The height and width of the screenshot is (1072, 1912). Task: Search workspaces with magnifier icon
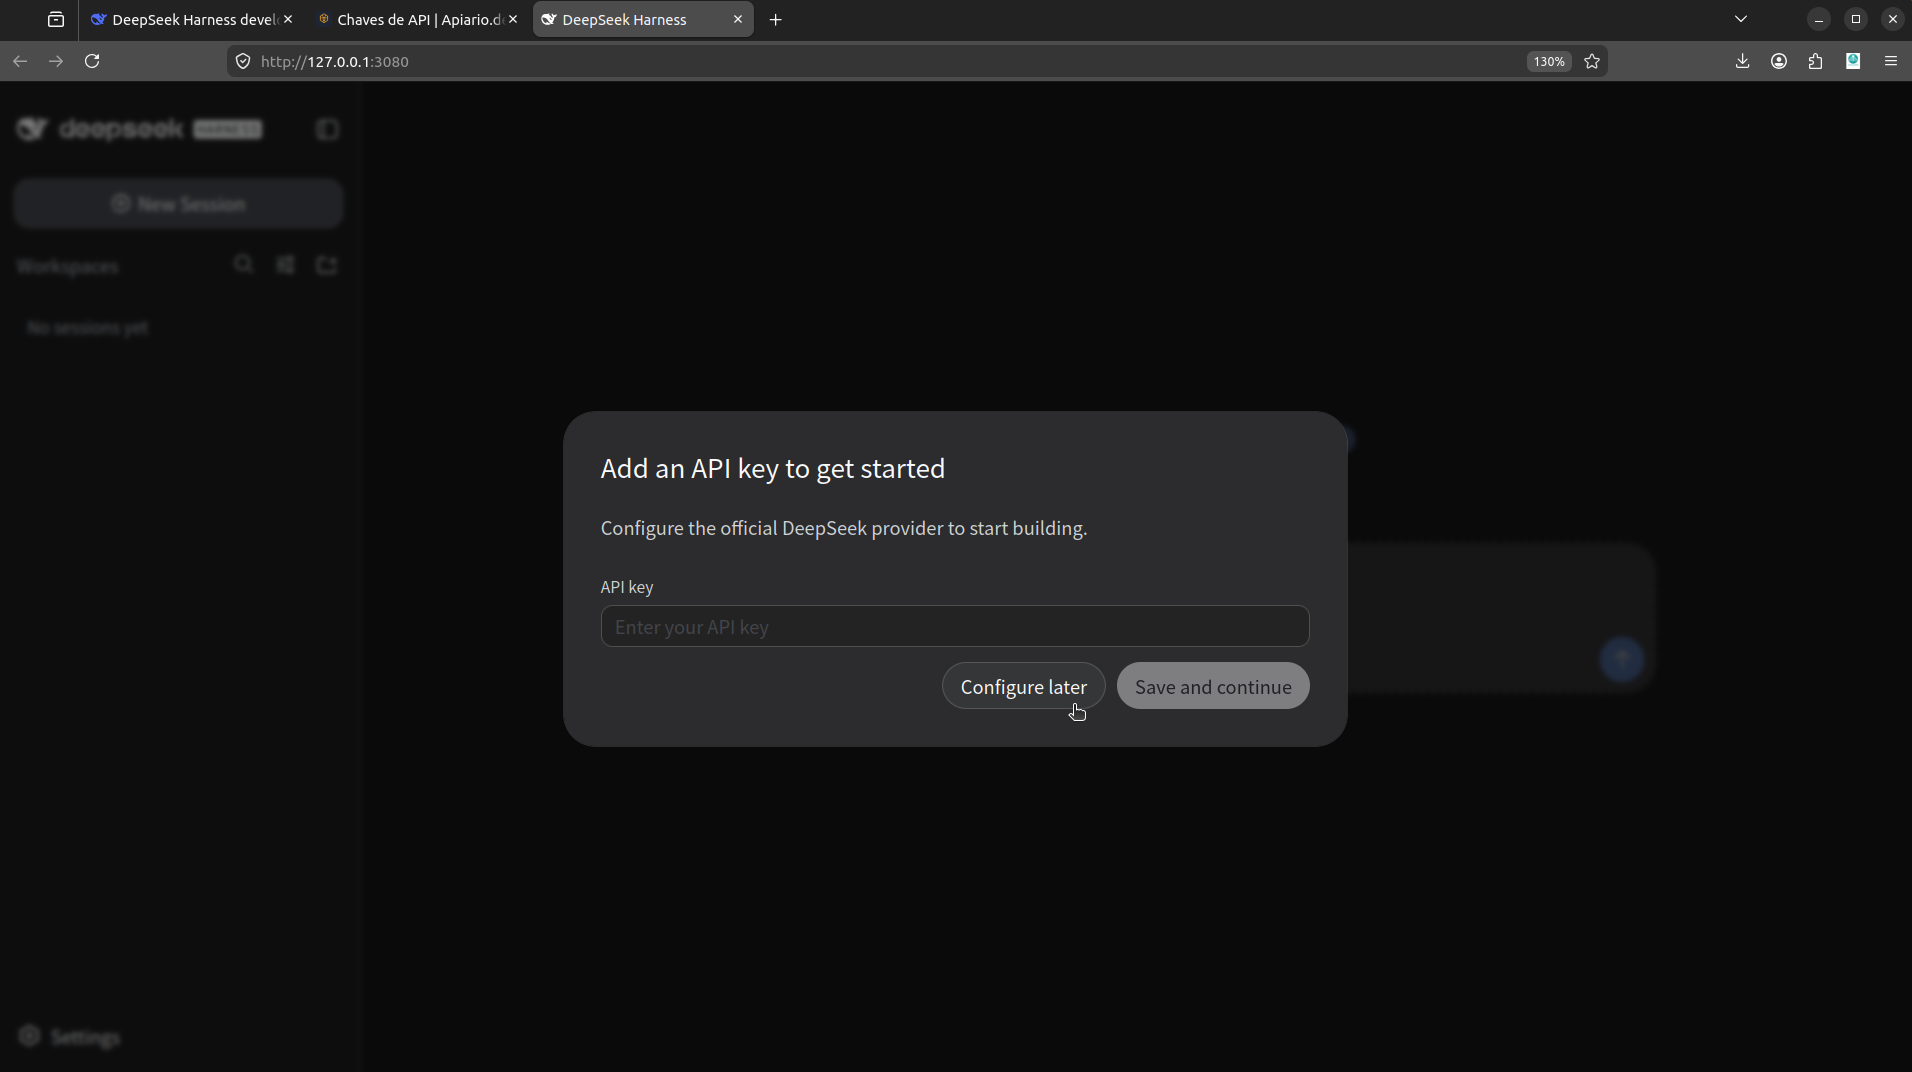(243, 265)
